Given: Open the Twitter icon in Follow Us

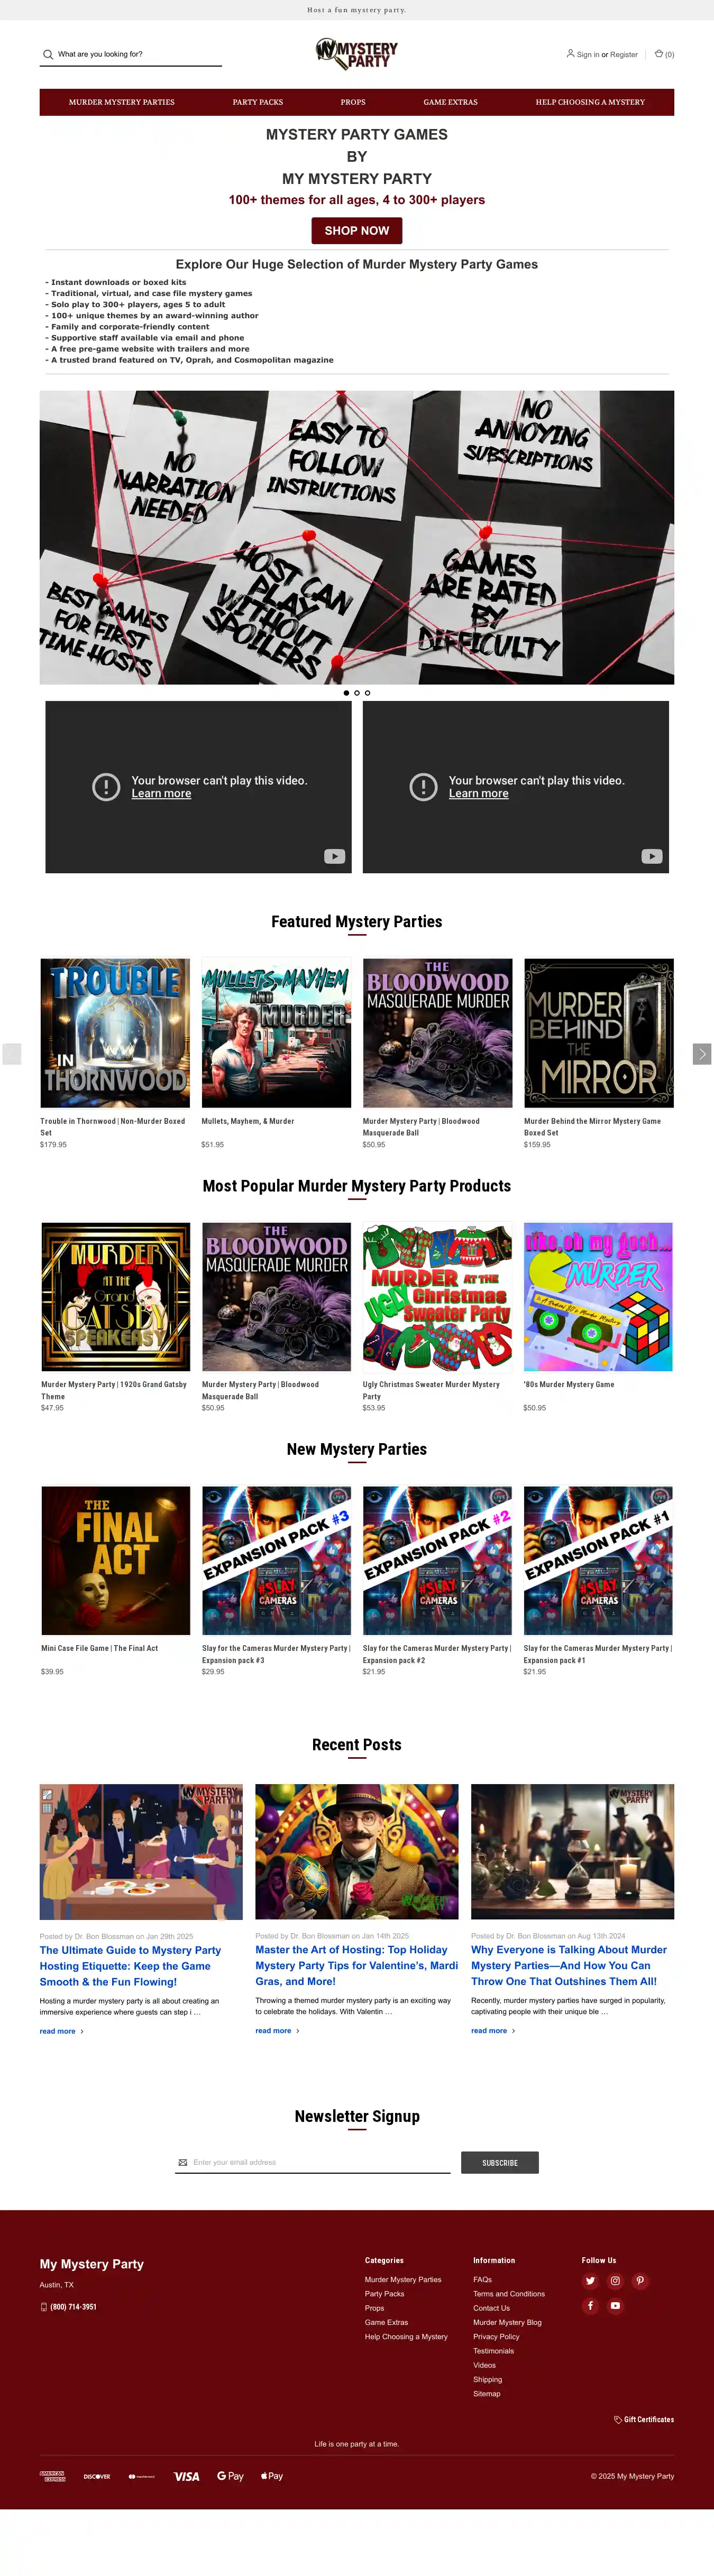Looking at the screenshot, I should [x=590, y=2281].
